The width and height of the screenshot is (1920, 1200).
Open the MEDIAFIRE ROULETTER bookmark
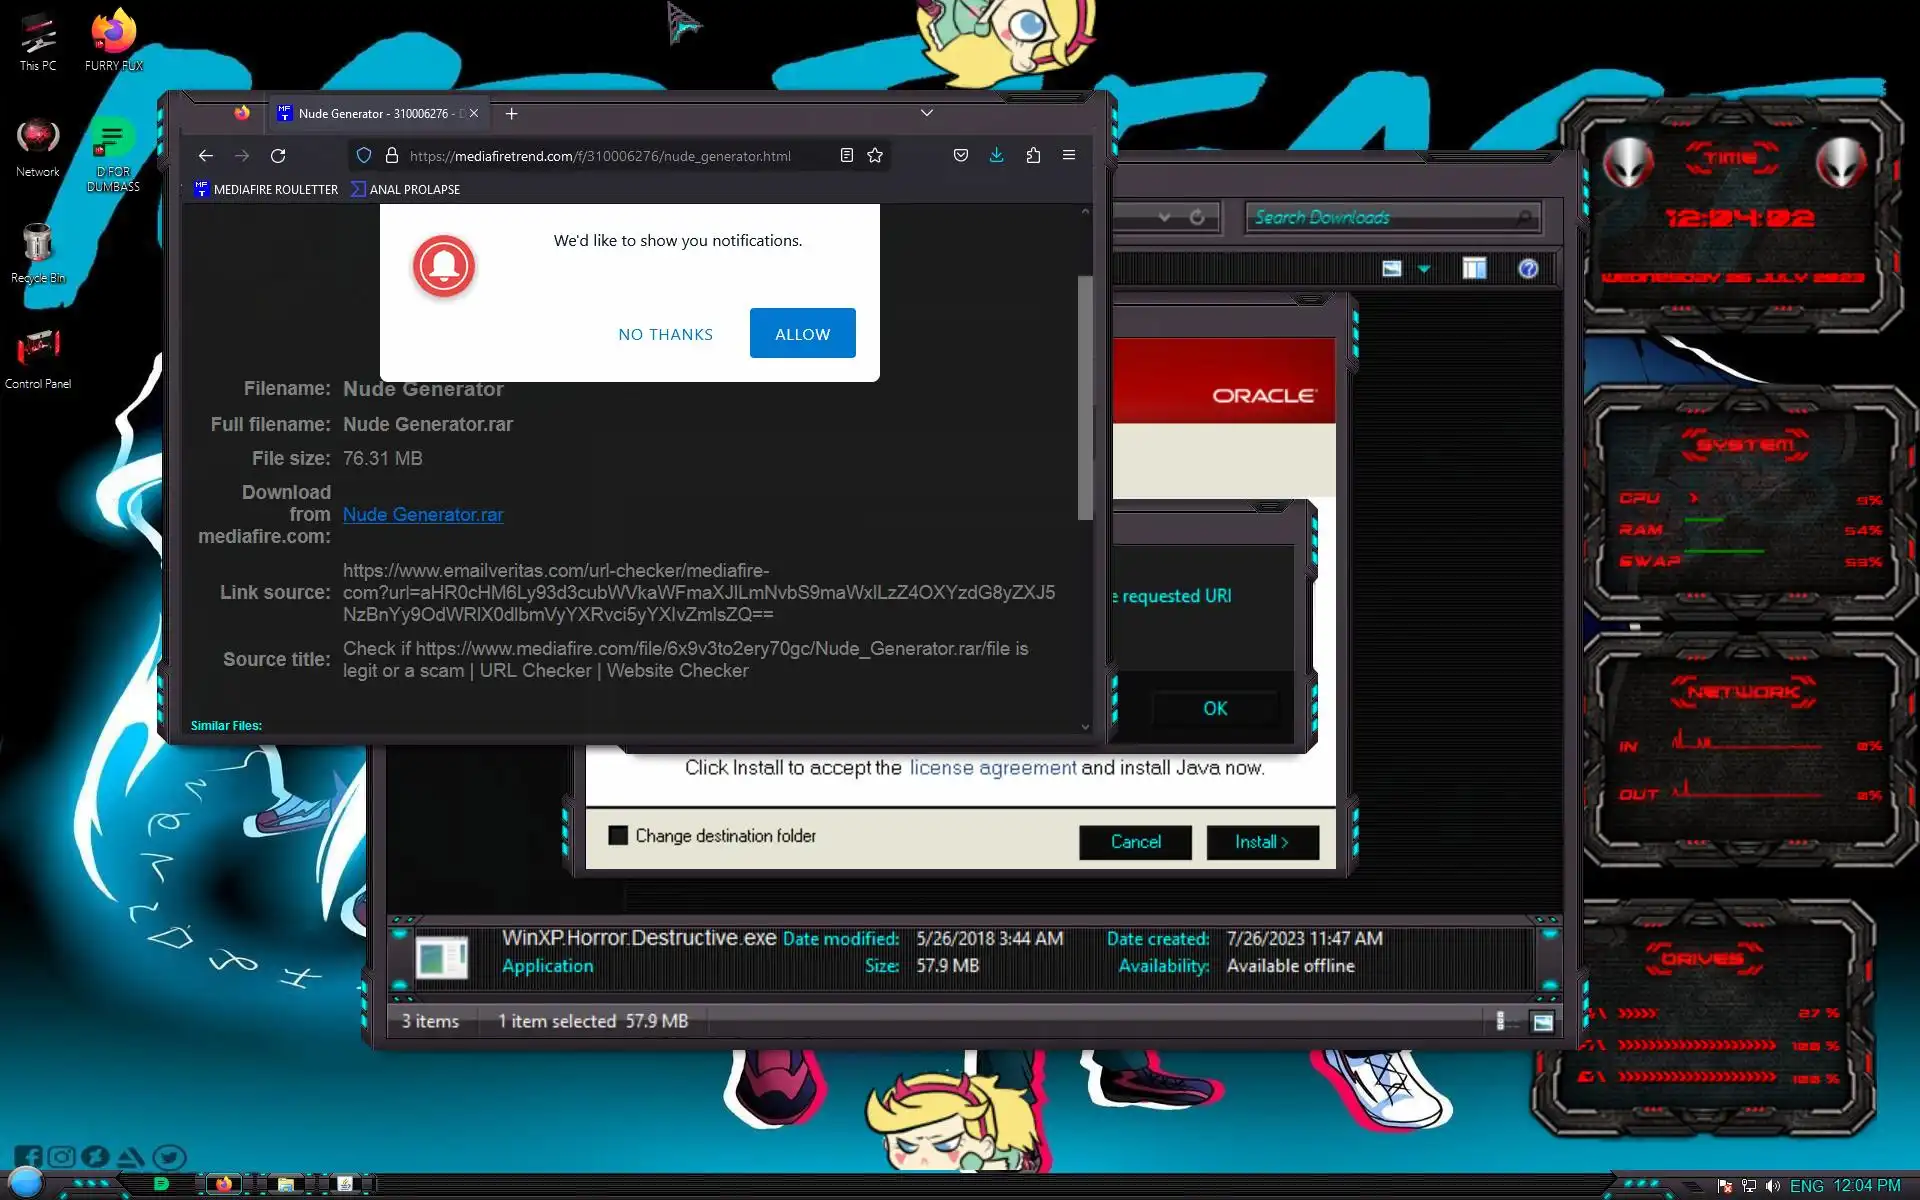click(x=266, y=189)
